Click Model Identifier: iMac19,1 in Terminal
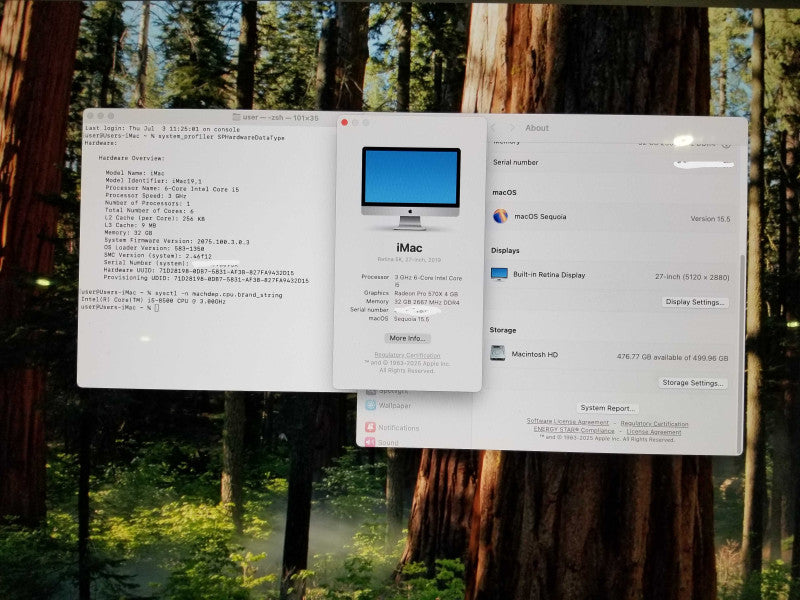Viewport: 800px width, 600px height. [x=154, y=181]
